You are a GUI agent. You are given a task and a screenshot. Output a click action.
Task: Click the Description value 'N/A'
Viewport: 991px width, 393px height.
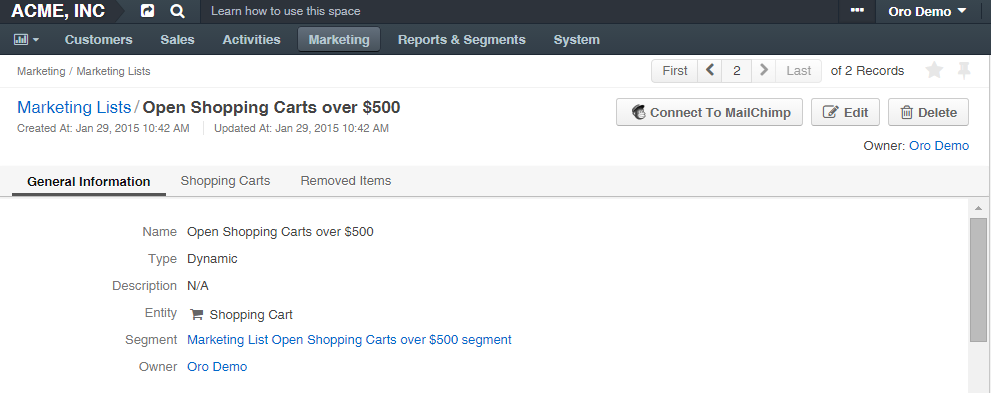click(x=198, y=286)
